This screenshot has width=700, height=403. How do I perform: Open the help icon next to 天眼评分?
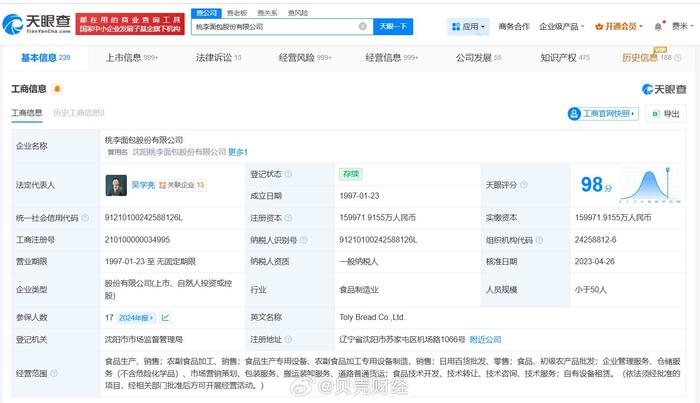tap(524, 185)
